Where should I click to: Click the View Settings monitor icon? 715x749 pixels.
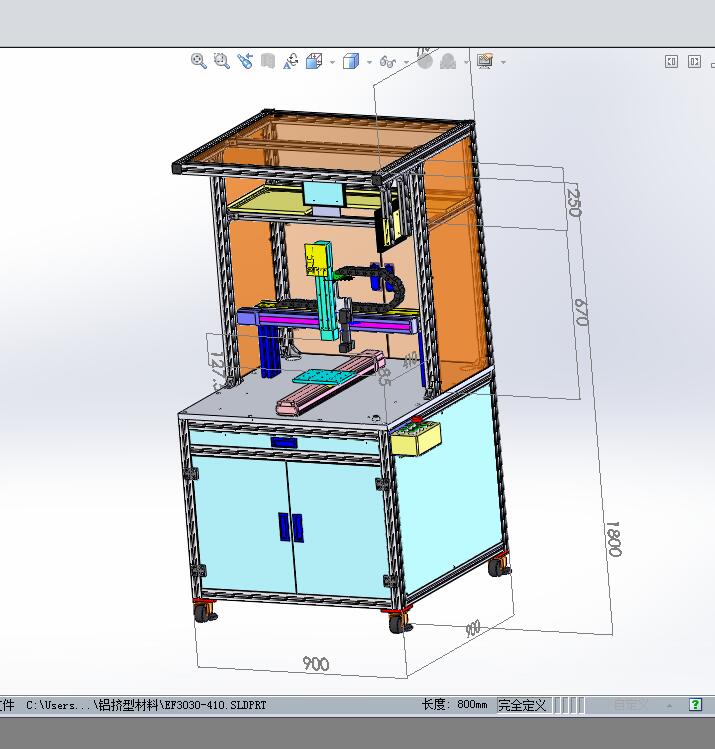485,61
